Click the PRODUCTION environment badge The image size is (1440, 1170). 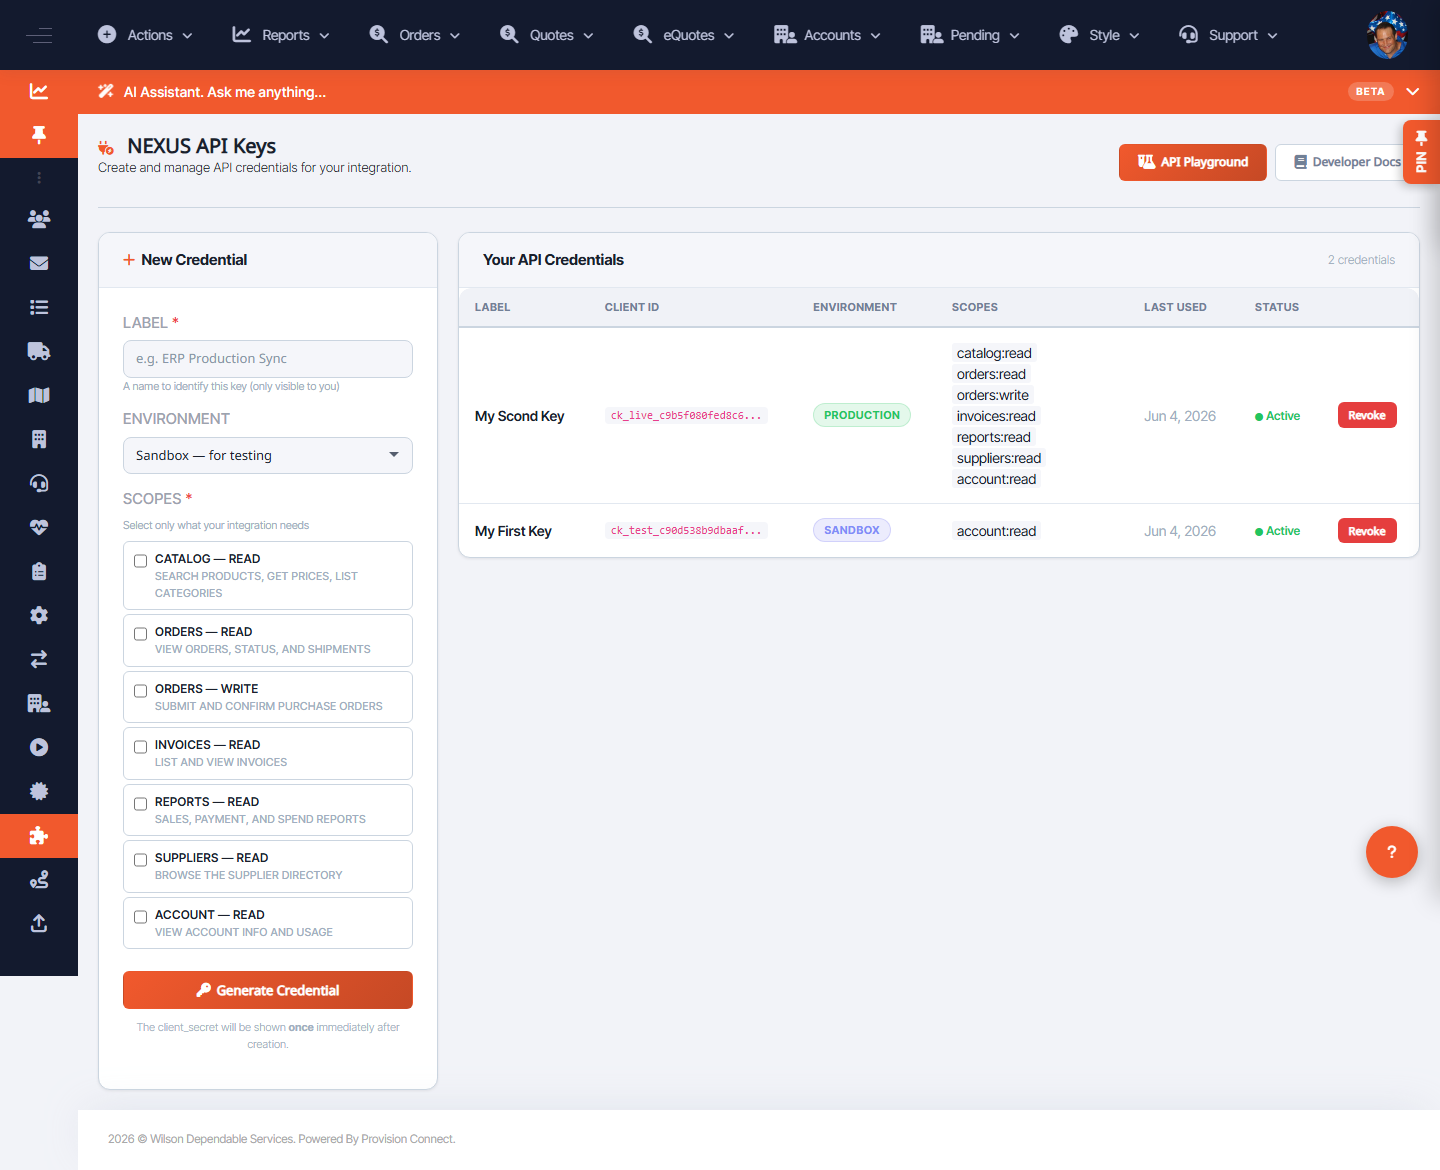point(862,415)
